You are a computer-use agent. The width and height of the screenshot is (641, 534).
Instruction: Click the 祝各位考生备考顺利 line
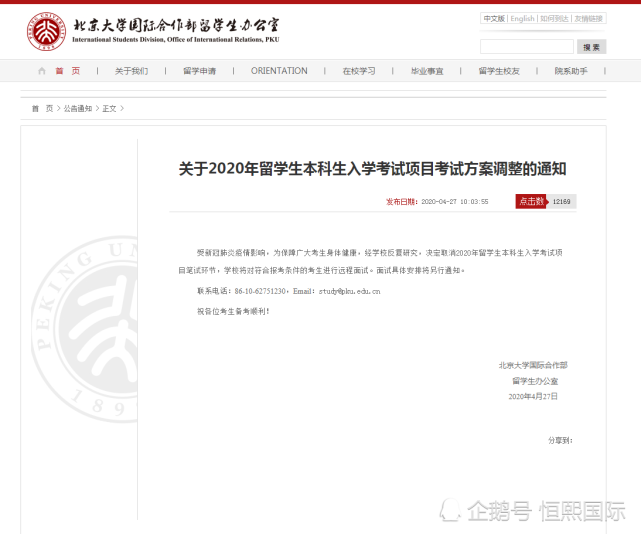(233, 311)
